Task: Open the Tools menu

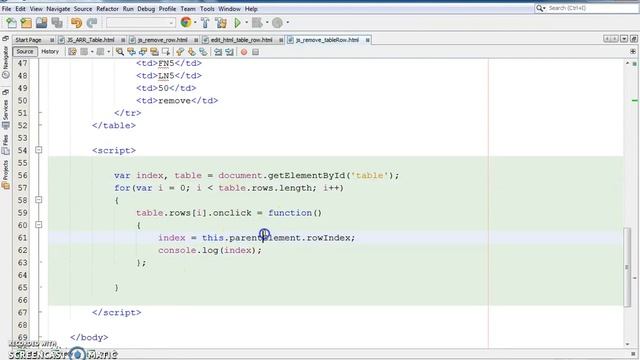Action: (x=207, y=9)
